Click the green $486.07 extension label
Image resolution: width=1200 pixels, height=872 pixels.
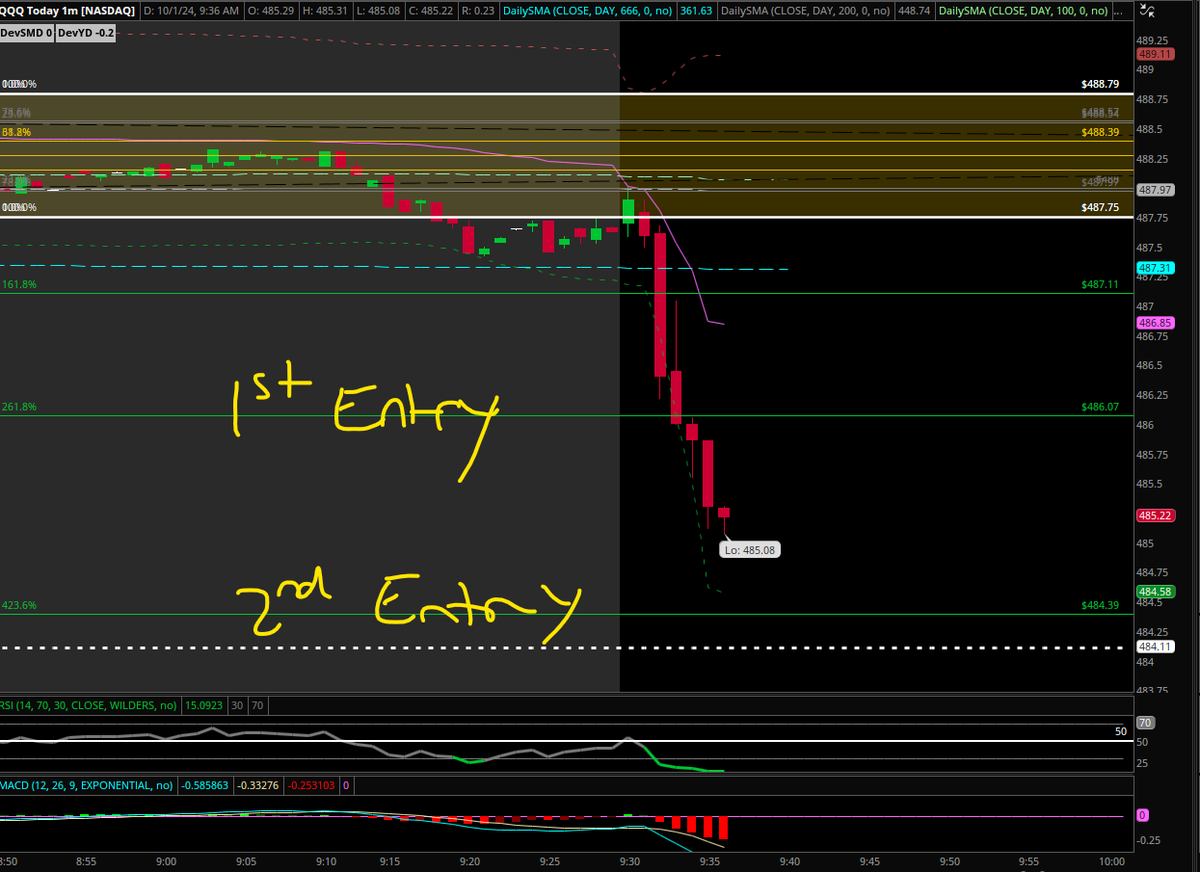pos(1099,408)
